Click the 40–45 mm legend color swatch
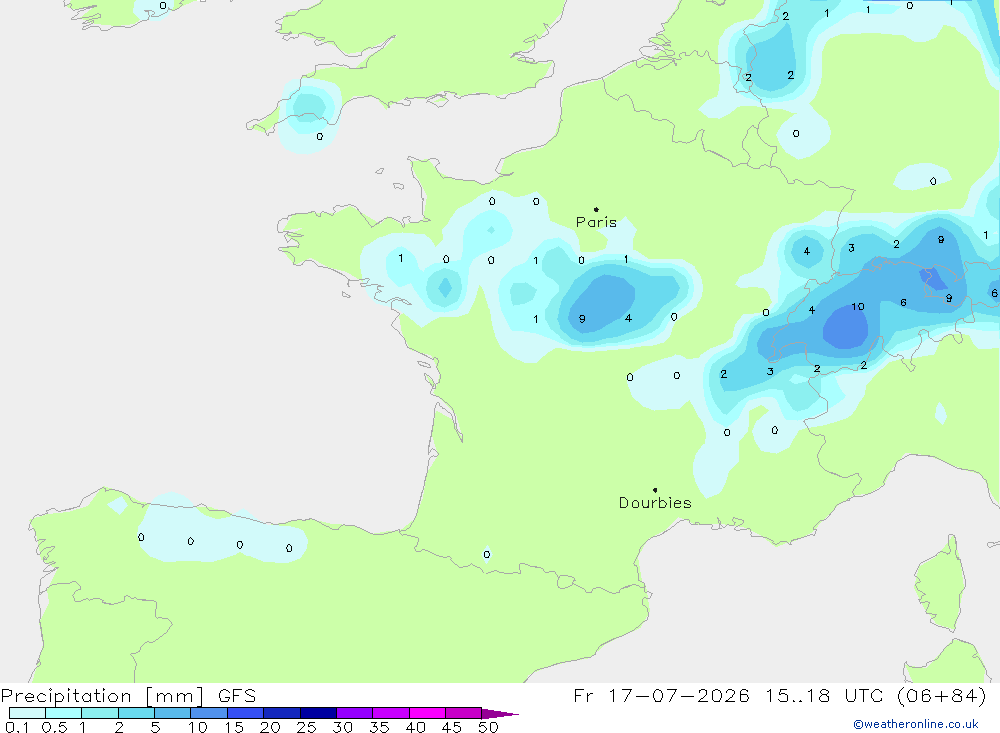 (x=427, y=713)
